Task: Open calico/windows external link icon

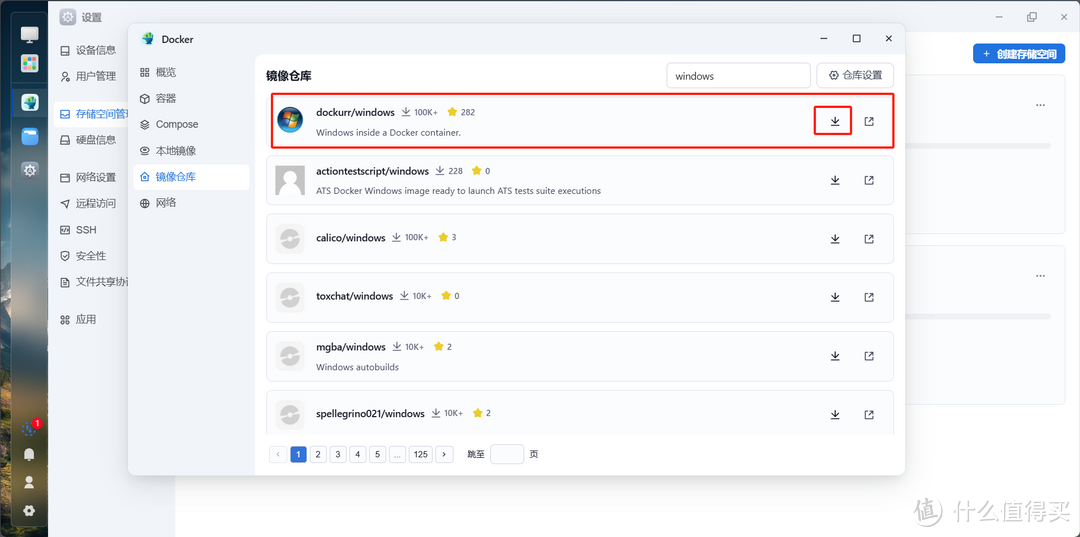Action: pos(869,239)
